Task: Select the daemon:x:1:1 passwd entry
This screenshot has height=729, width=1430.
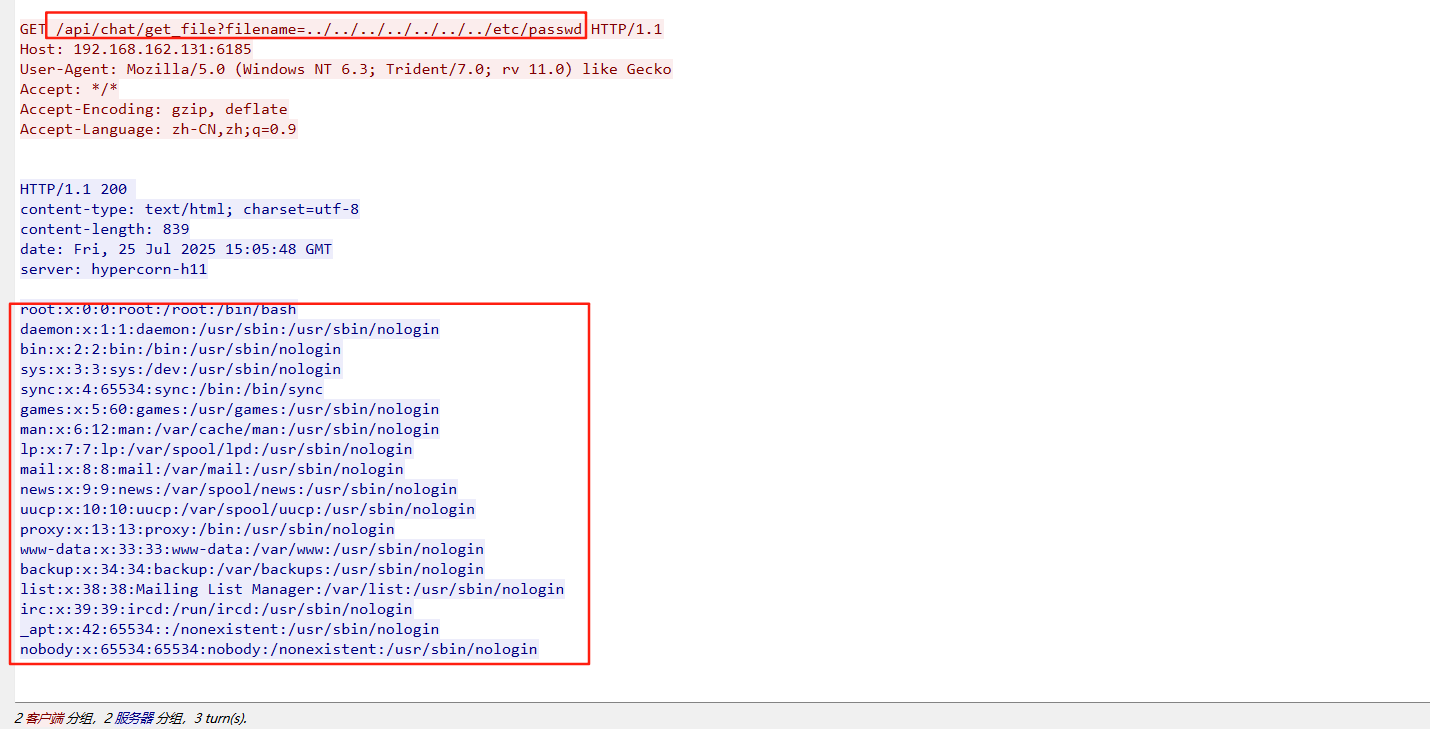Action: coord(230,329)
